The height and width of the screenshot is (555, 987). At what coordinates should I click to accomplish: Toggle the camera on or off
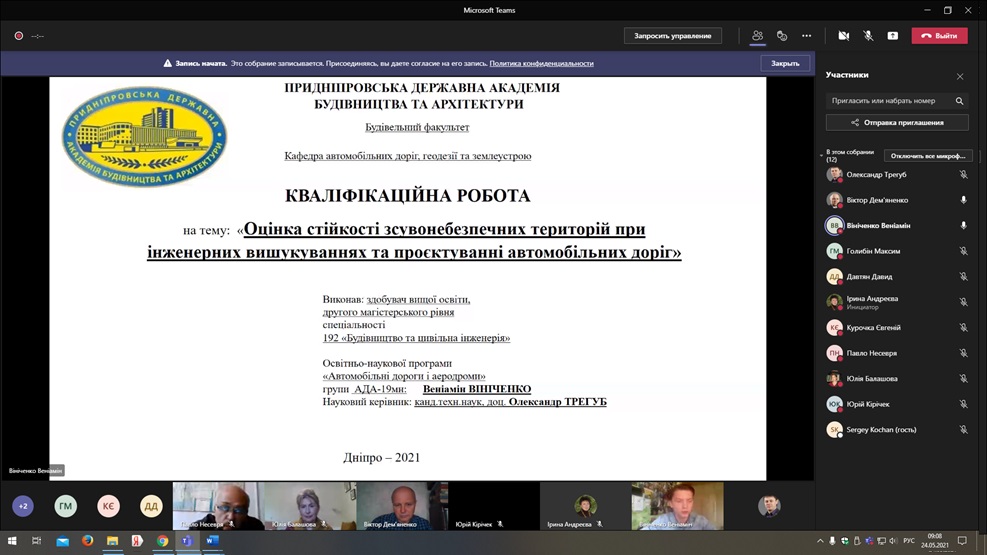843,36
